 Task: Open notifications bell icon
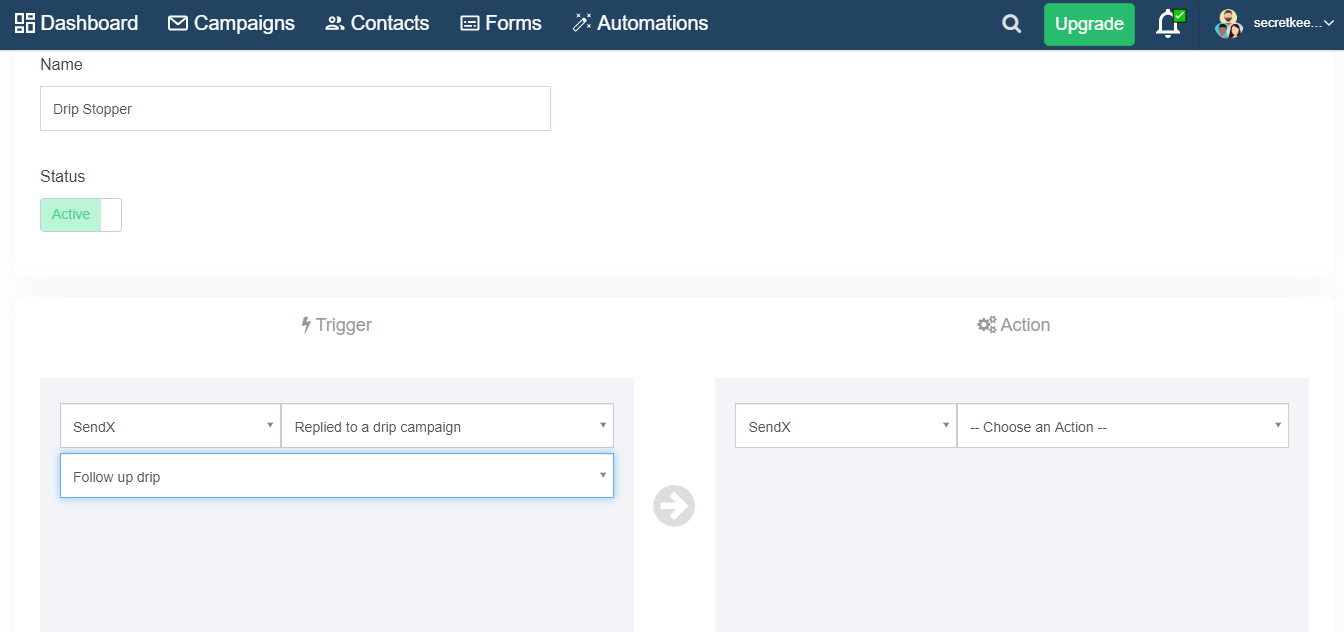[1168, 24]
